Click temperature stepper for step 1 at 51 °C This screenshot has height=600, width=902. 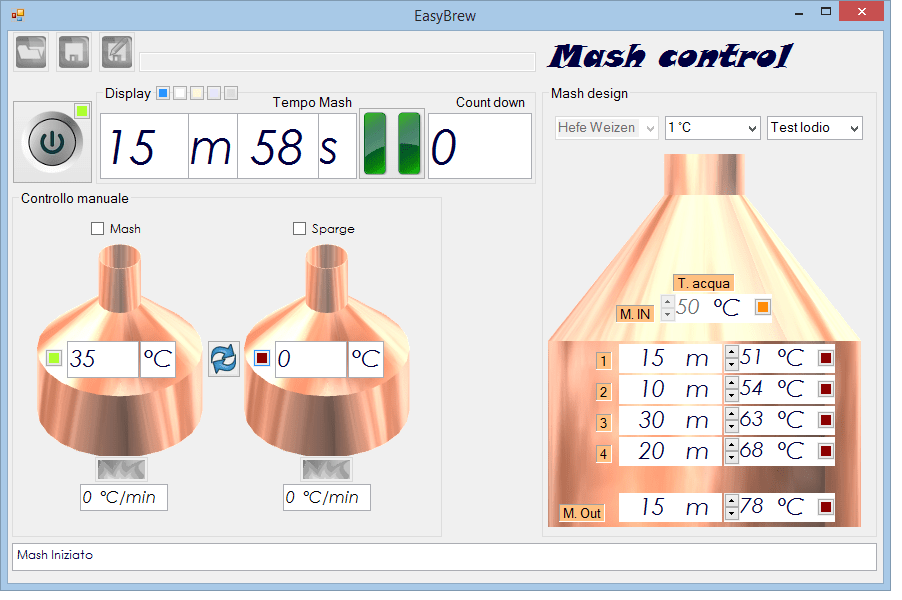point(731,358)
